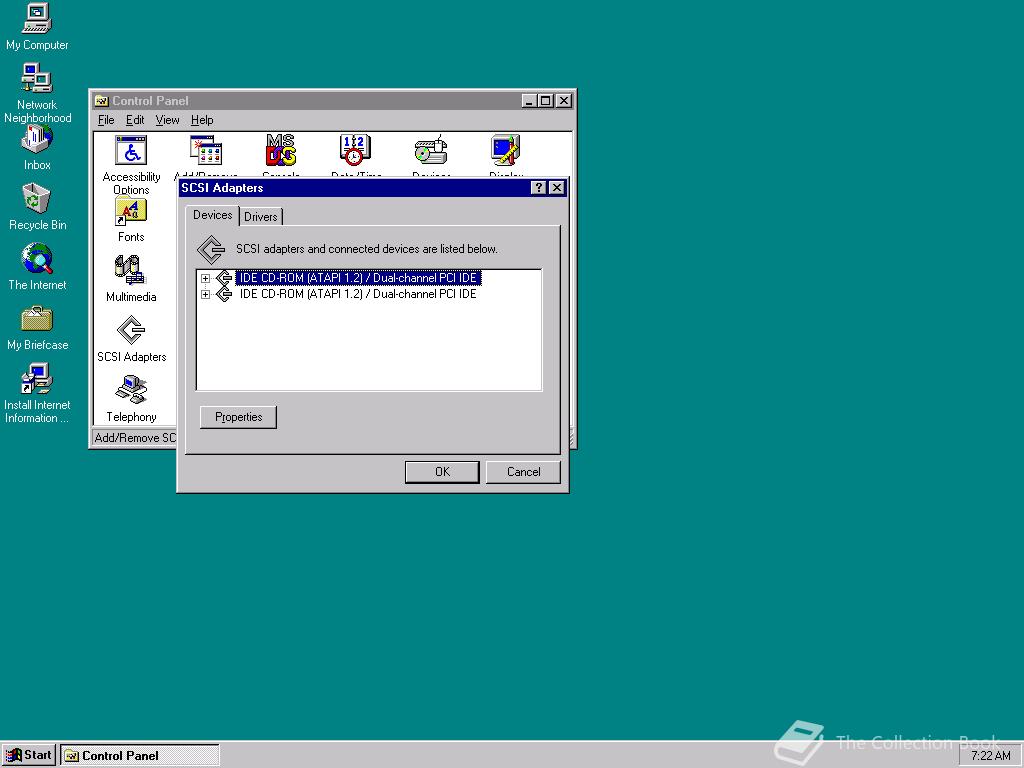
Task: Click the Properties button
Action: 238,417
